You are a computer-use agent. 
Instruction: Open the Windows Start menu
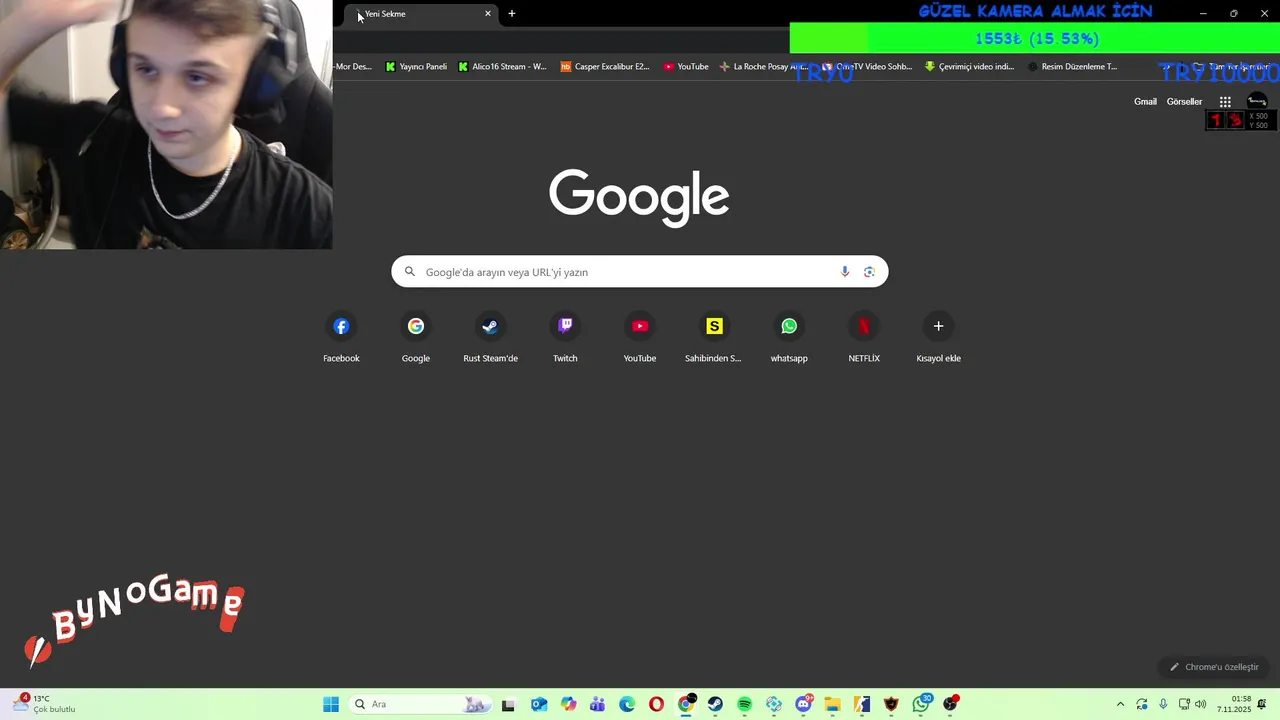click(331, 705)
